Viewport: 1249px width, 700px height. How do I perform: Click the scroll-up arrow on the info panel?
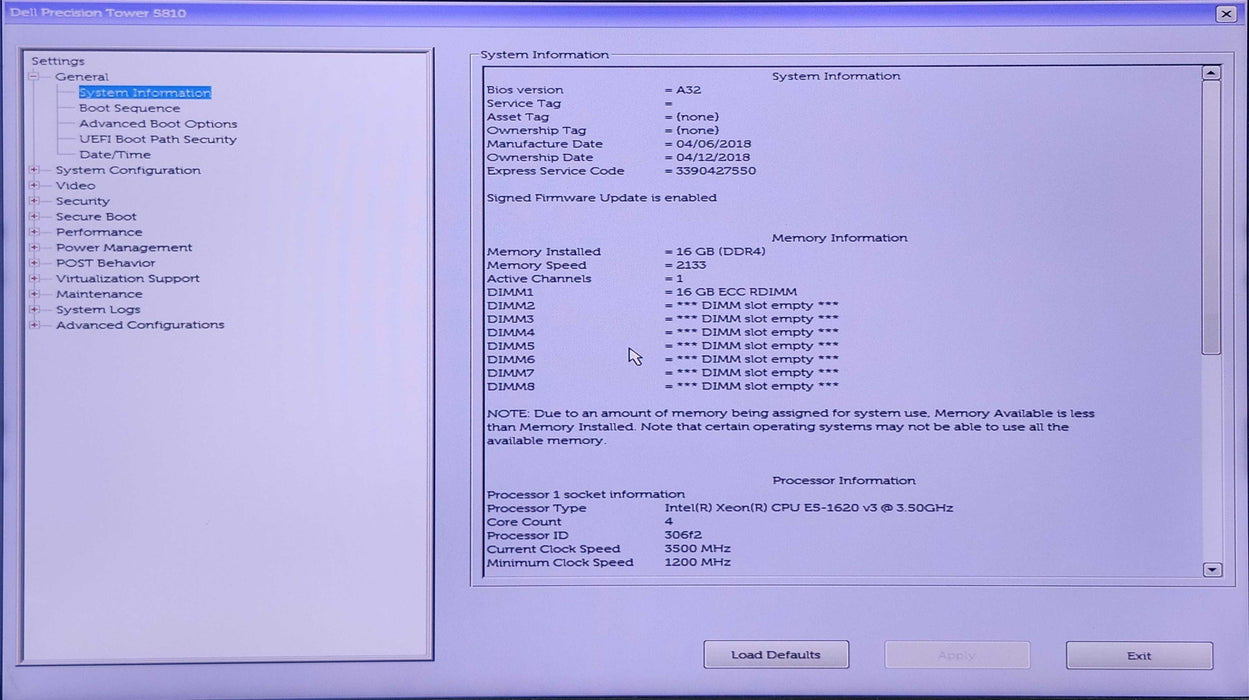pos(1211,71)
